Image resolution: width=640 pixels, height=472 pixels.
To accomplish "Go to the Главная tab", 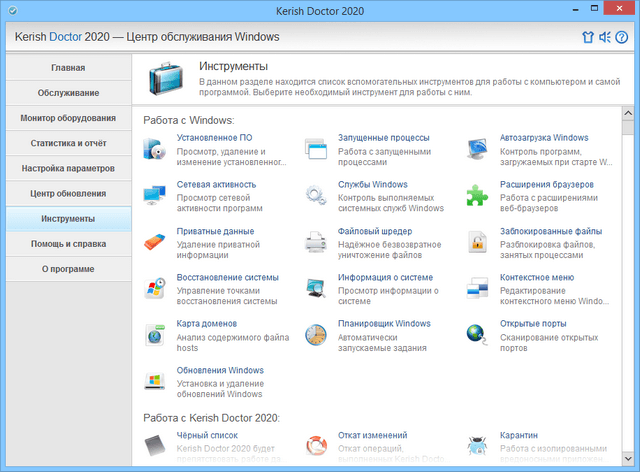I will [x=68, y=68].
